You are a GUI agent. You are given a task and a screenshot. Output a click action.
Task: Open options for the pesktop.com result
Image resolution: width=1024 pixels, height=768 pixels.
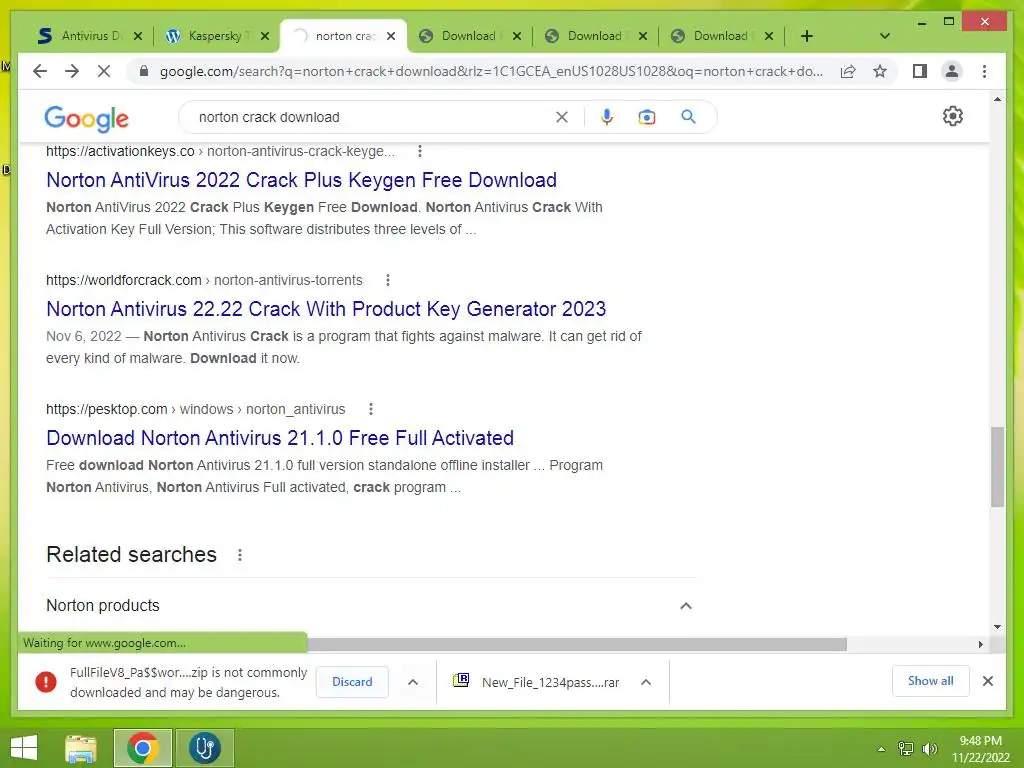371,409
